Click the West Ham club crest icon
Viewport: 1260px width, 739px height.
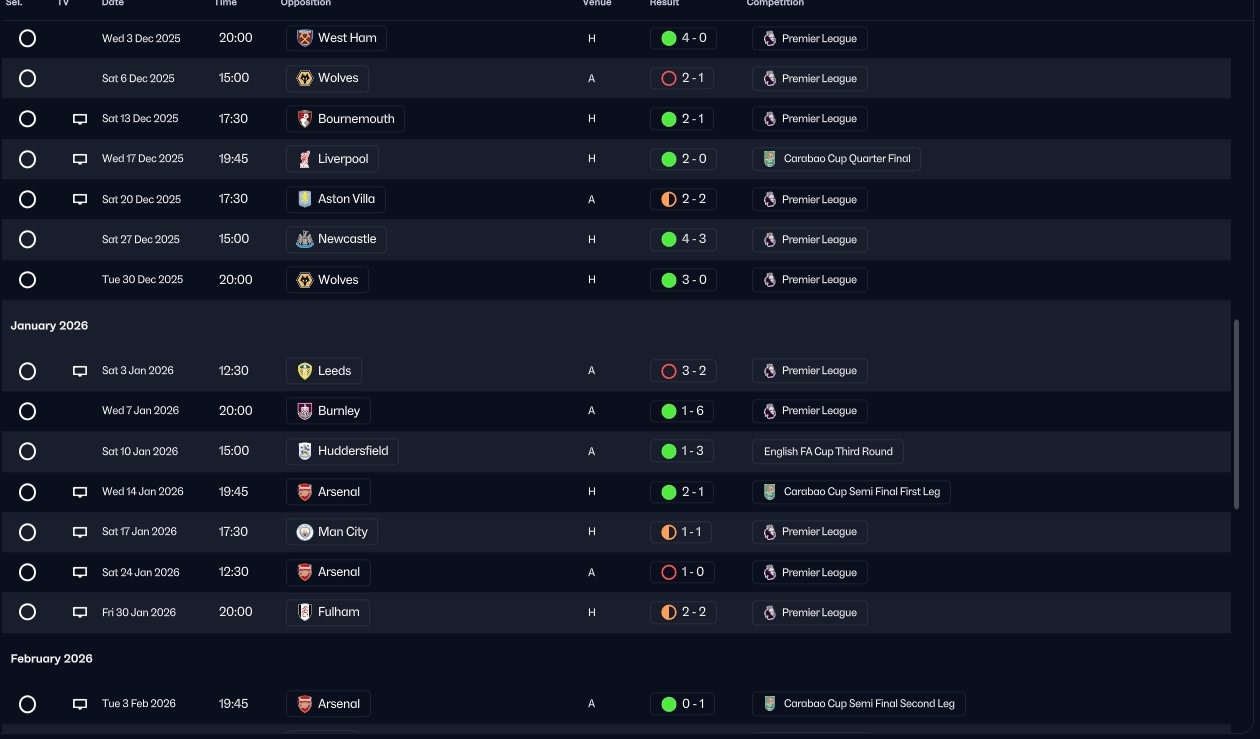click(305, 38)
